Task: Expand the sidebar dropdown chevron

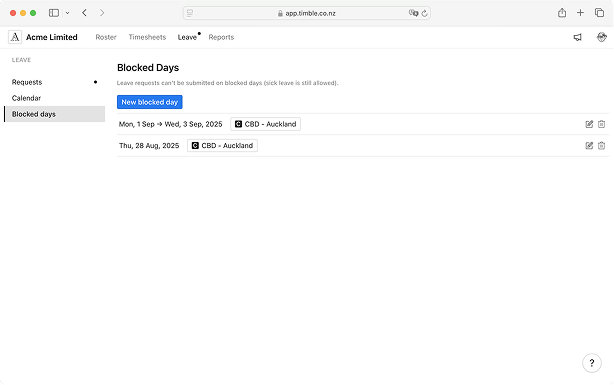Action: pos(67,13)
